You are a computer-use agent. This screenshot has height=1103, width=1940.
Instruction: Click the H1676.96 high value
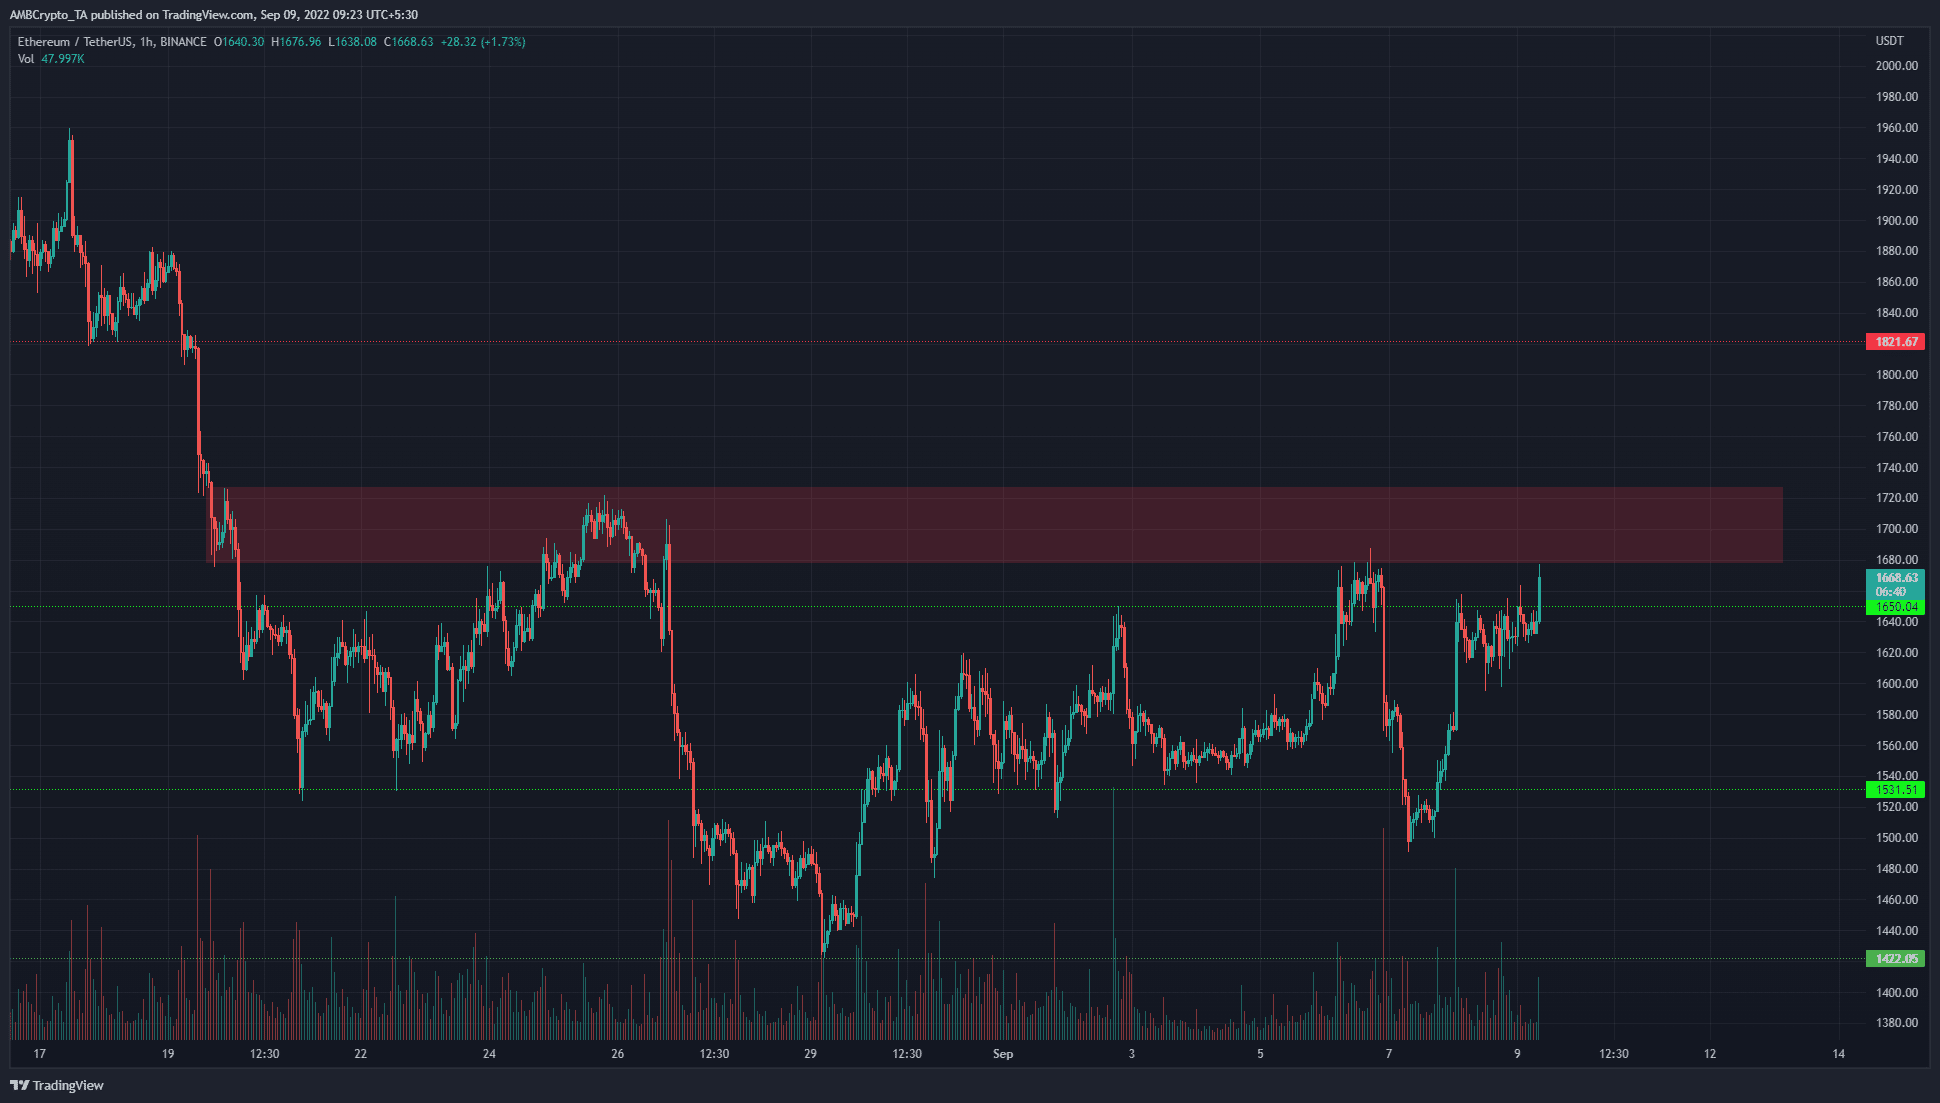point(296,42)
